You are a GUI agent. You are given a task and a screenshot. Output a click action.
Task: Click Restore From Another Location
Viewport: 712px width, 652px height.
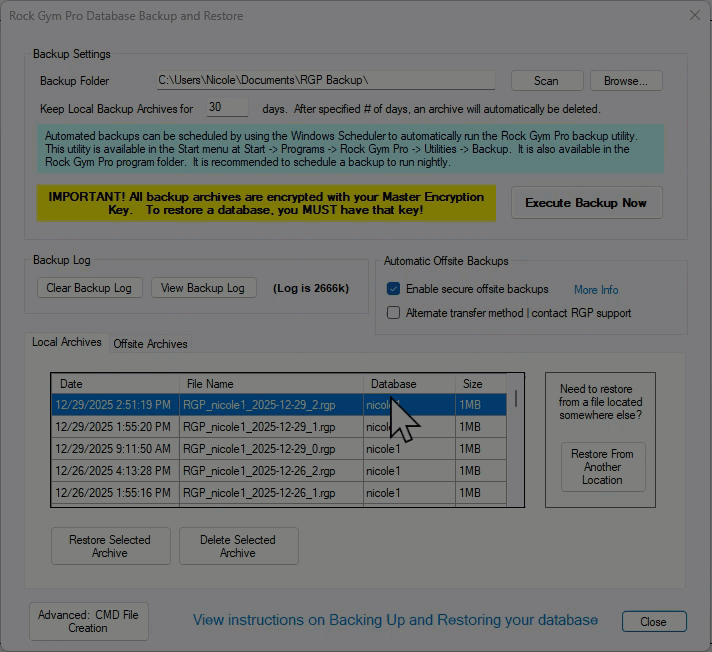point(603,467)
